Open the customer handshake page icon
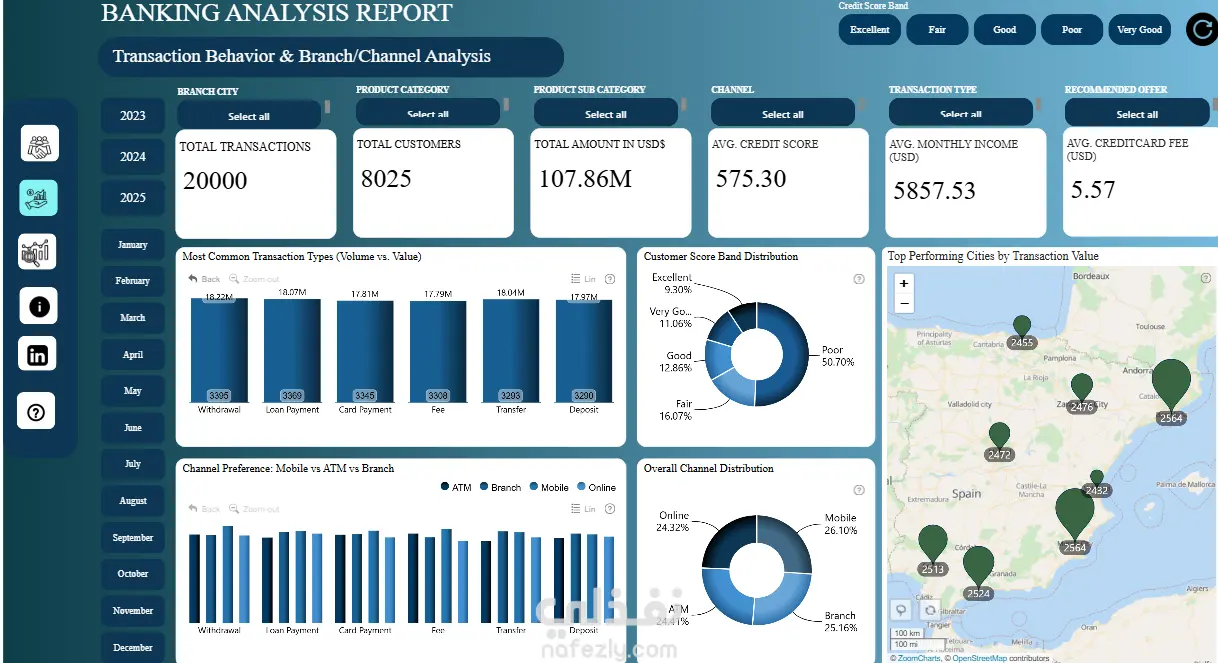Viewport: 1218px width, 663px height. coord(40,143)
